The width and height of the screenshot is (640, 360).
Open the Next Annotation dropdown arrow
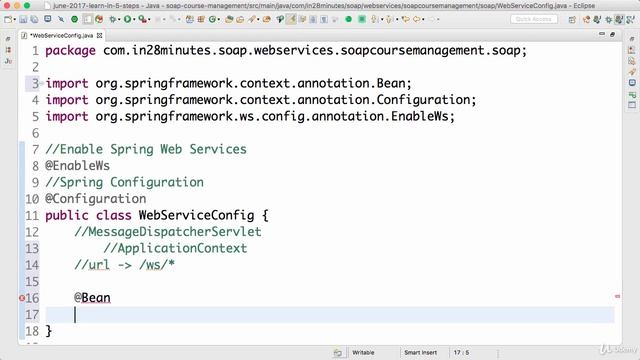[x=382, y=20]
